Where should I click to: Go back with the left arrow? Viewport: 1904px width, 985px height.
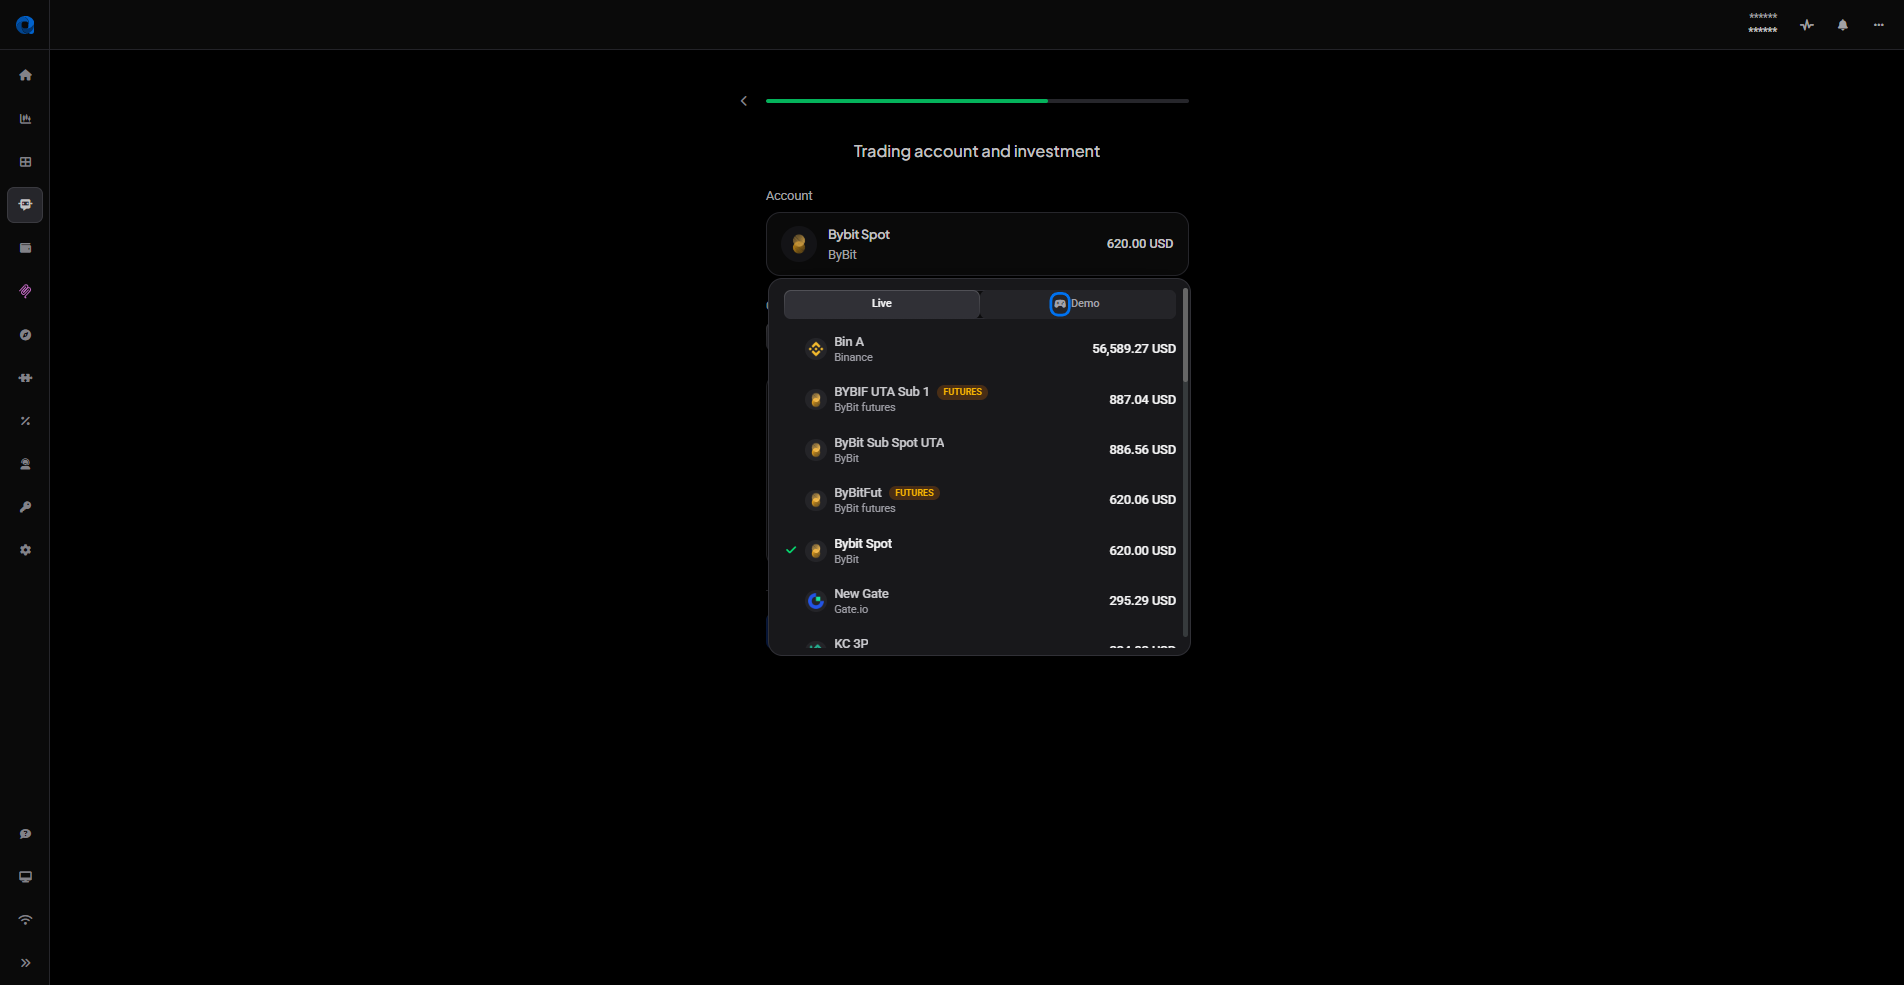pyautogui.click(x=744, y=101)
